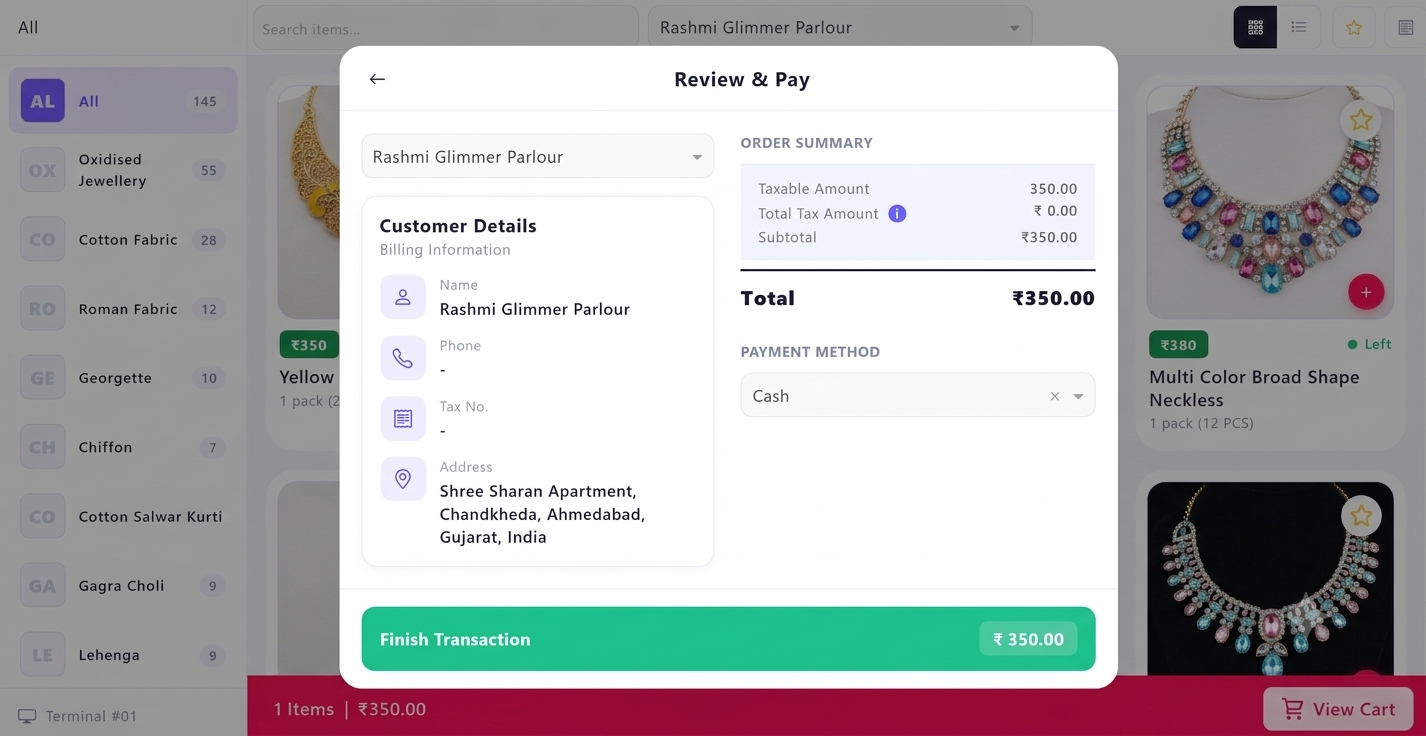The image size is (1426, 736).
Task: Clear the Cash payment method selection
Action: [x=1054, y=396]
